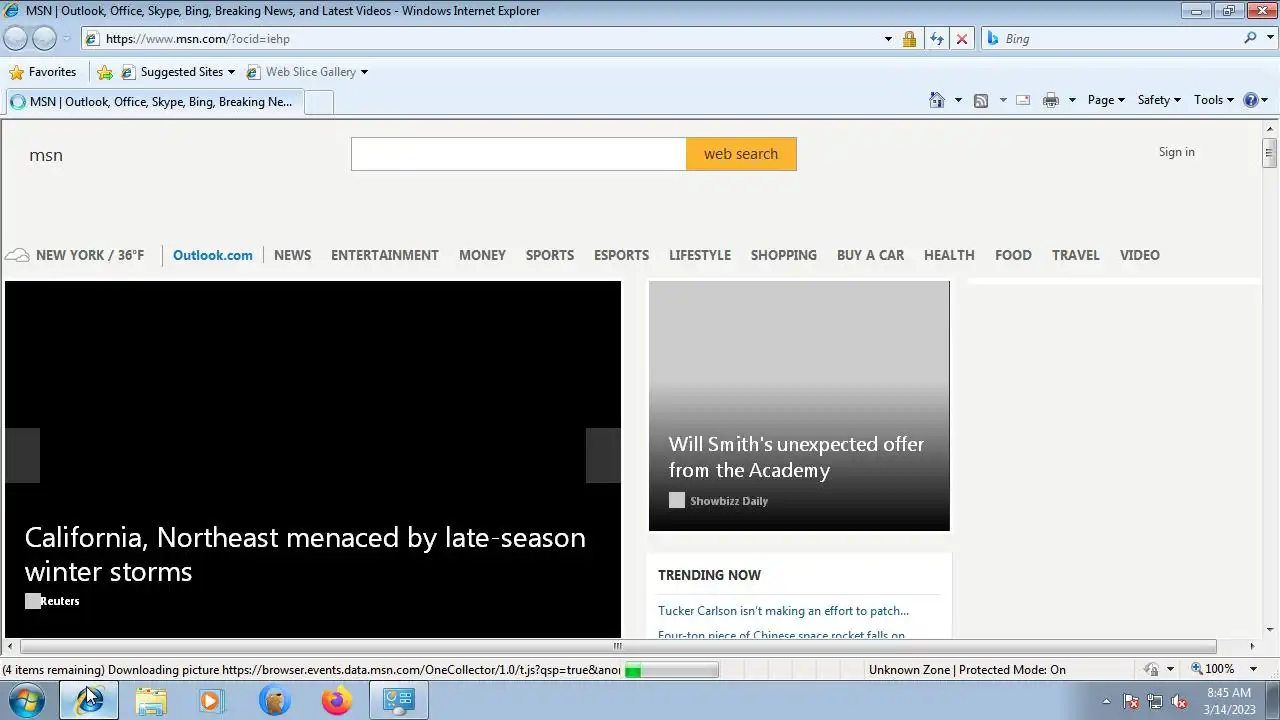This screenshot has width=1280, height=720.
Task: Open the Favorites star button
Action: 43,72
